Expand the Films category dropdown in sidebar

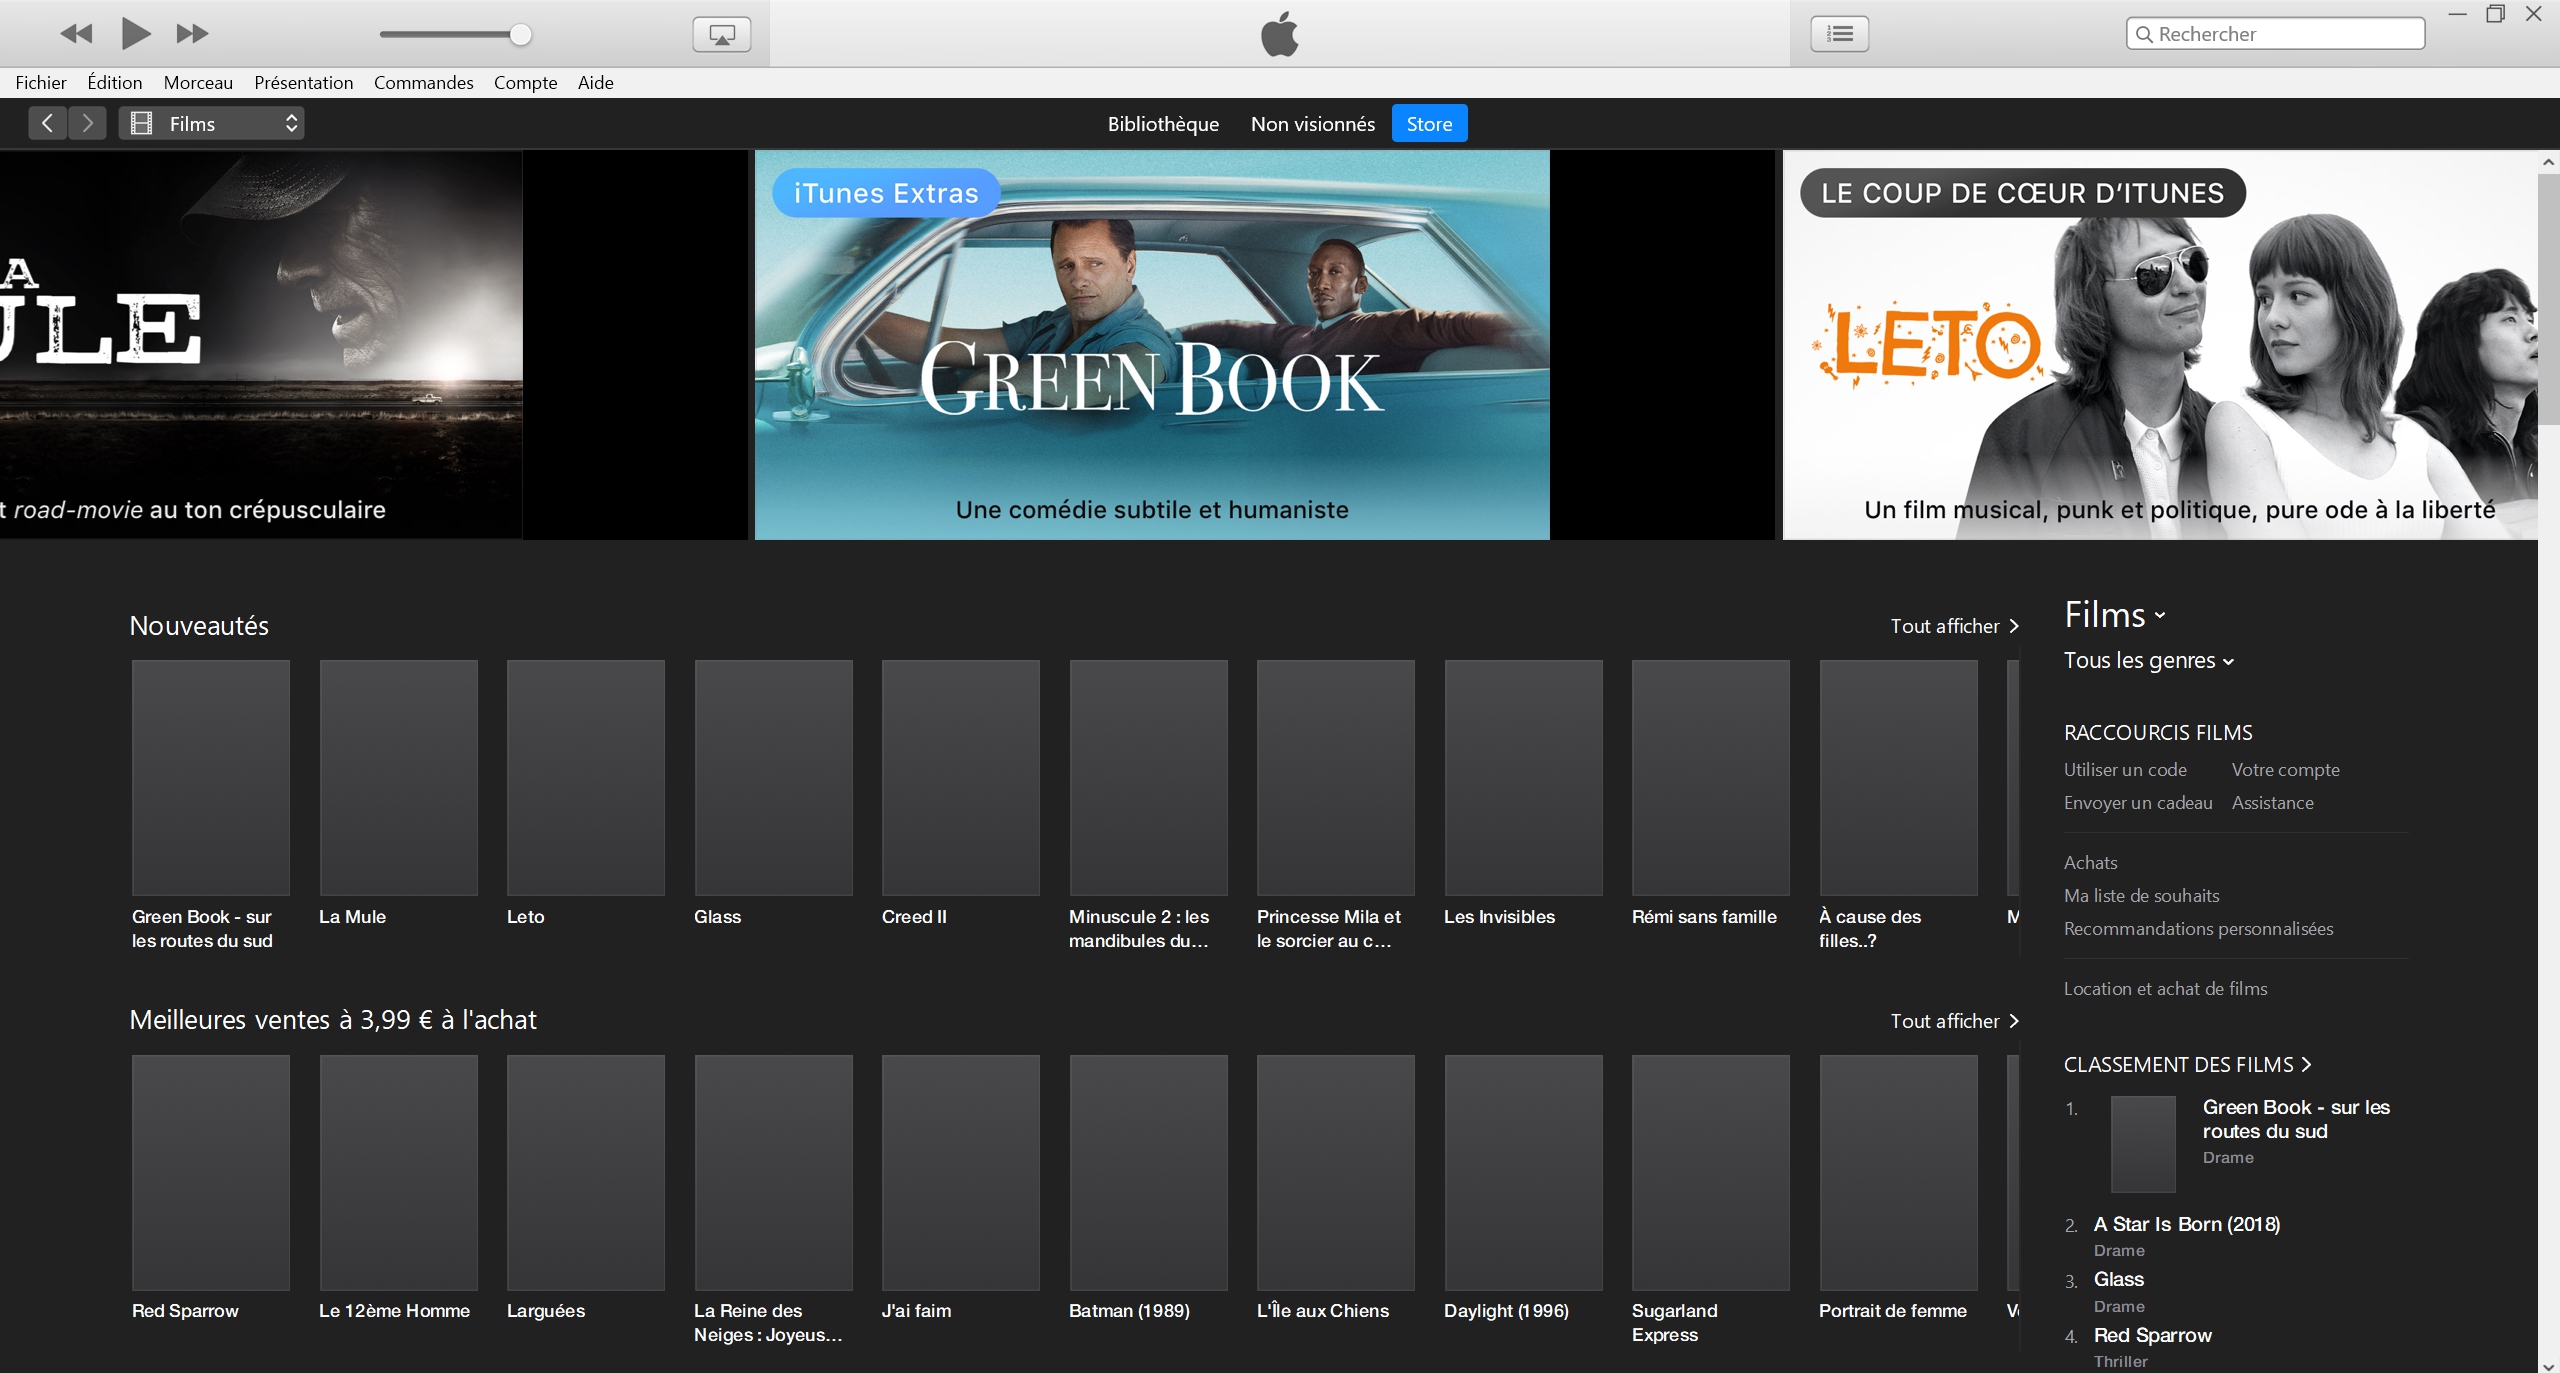[x=2115, y=615]
